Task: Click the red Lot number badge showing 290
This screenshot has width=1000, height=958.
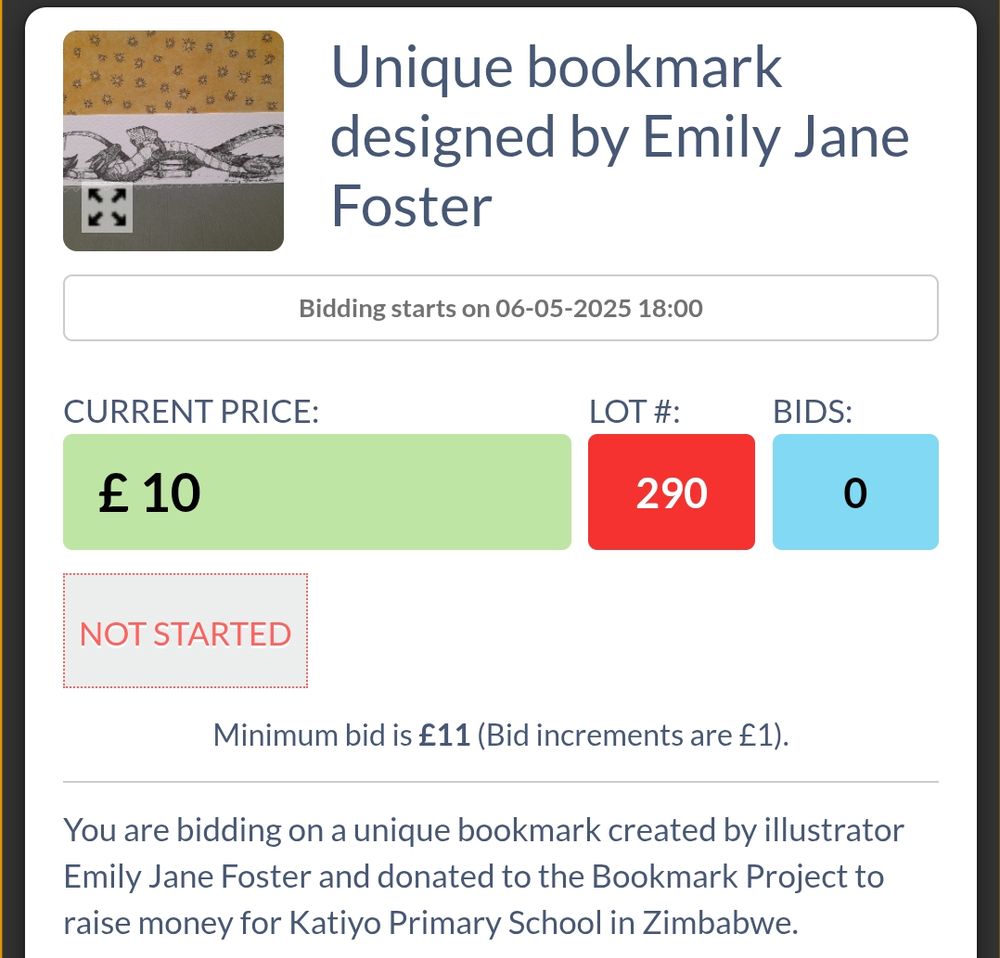Action: (671, 491)
